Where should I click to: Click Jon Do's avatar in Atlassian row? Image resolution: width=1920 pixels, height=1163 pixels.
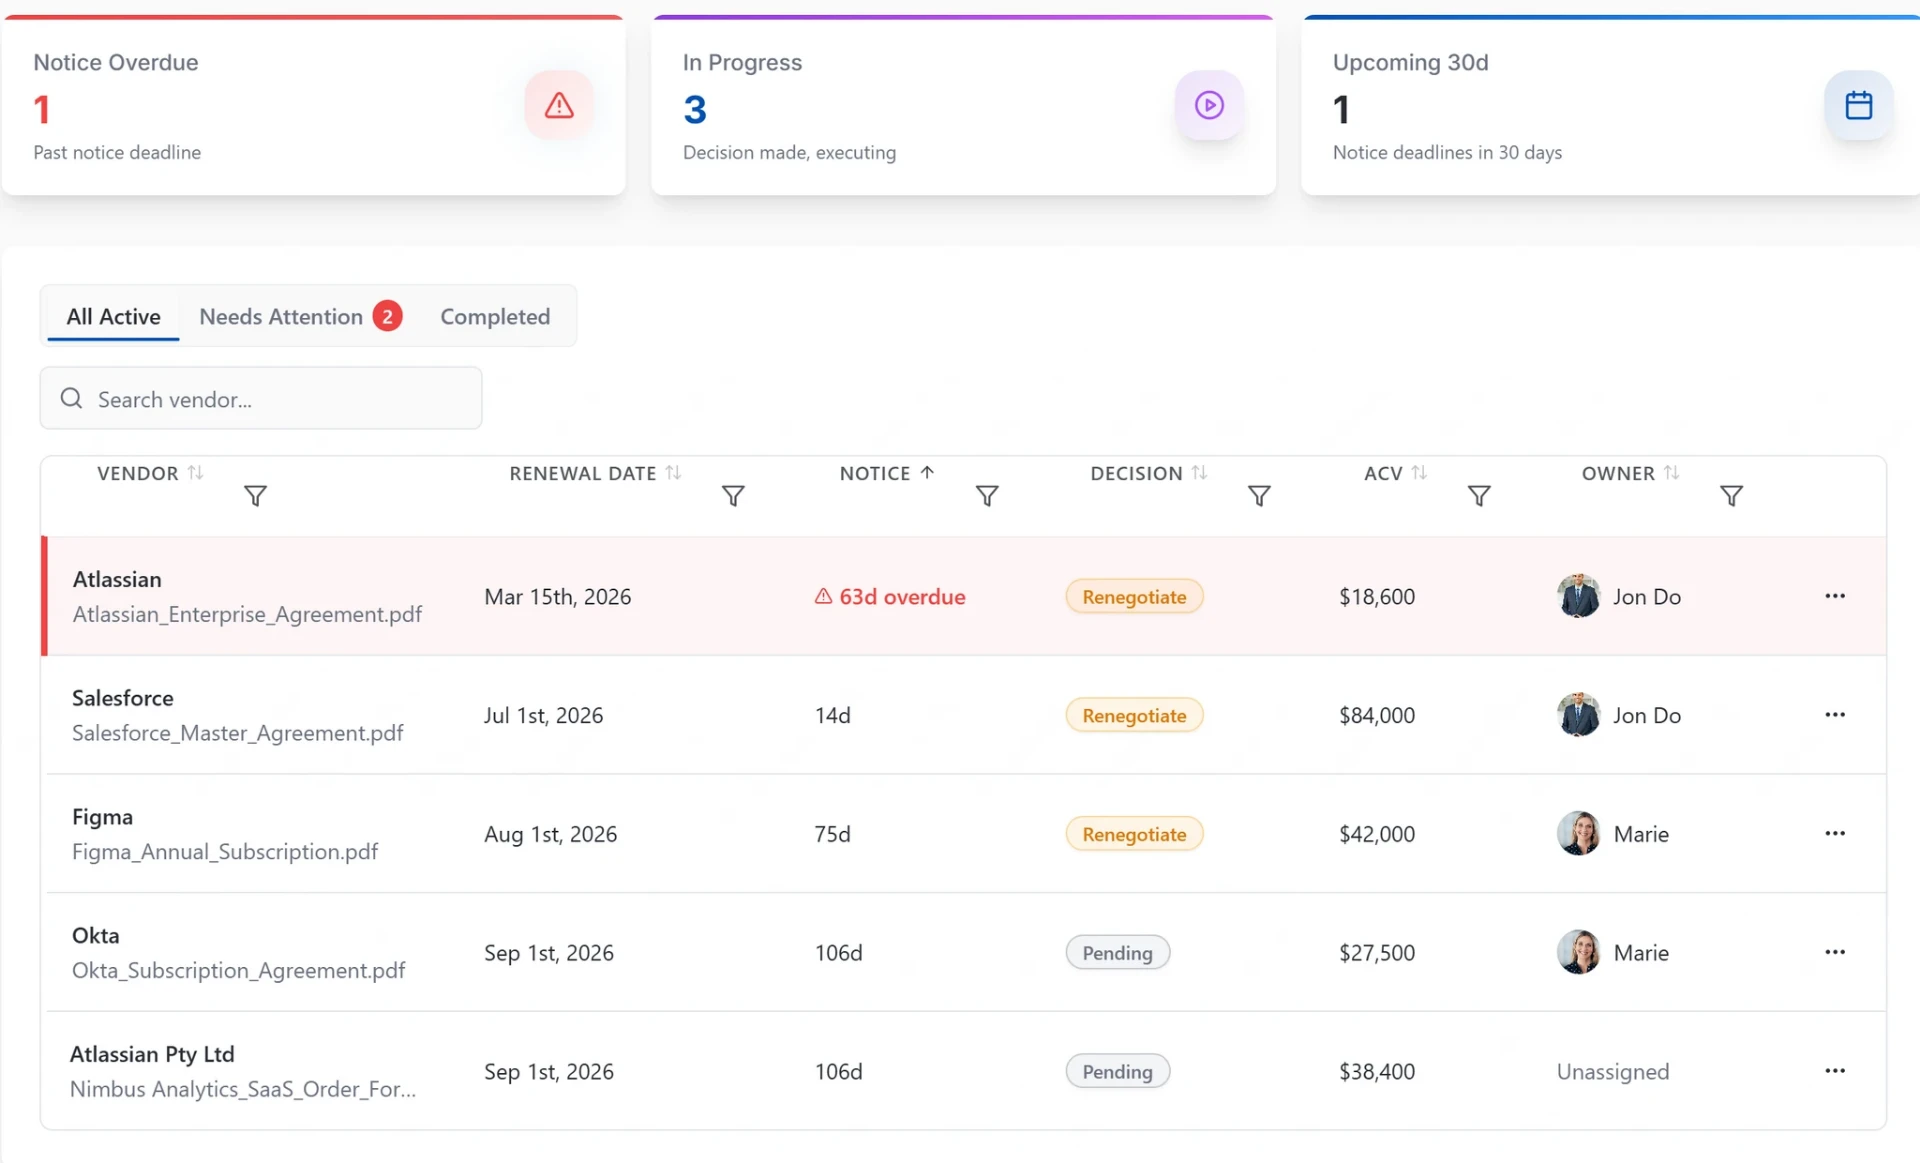point(1579,596)
